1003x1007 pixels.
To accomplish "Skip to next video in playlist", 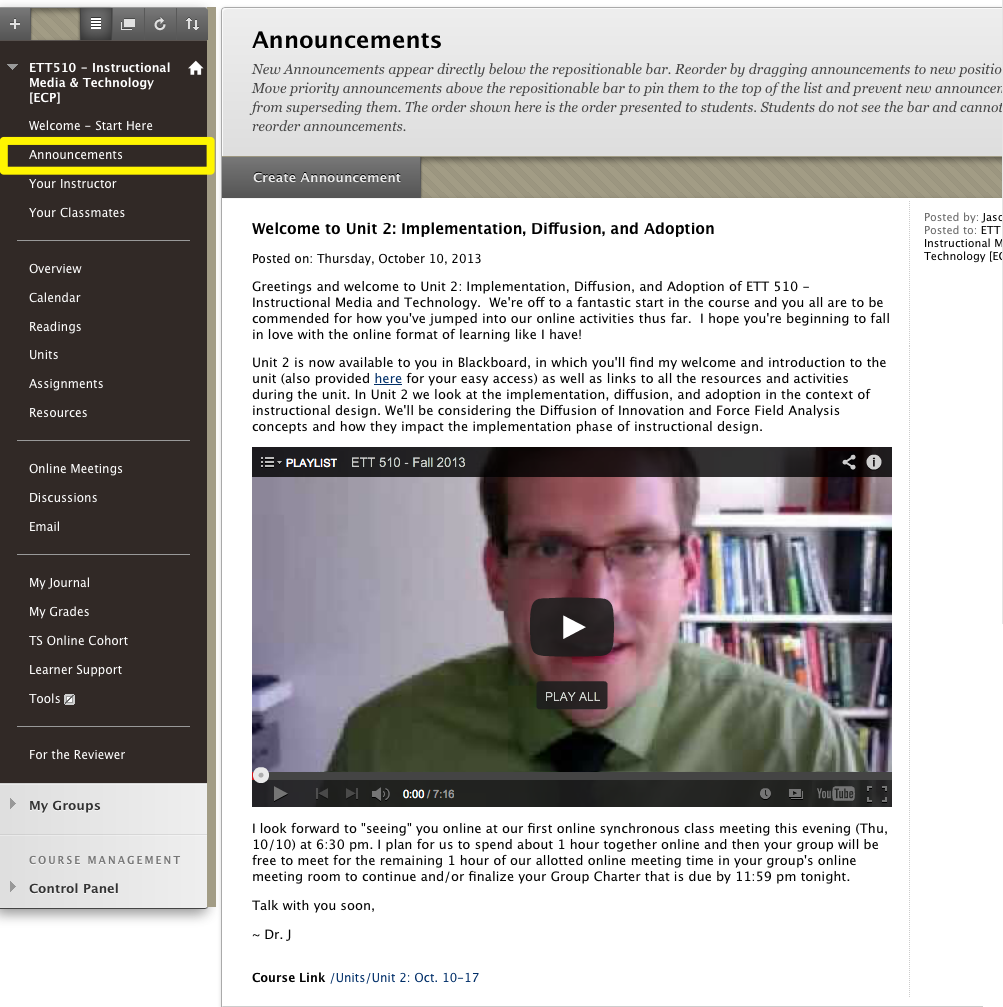I will click(351, 794).
